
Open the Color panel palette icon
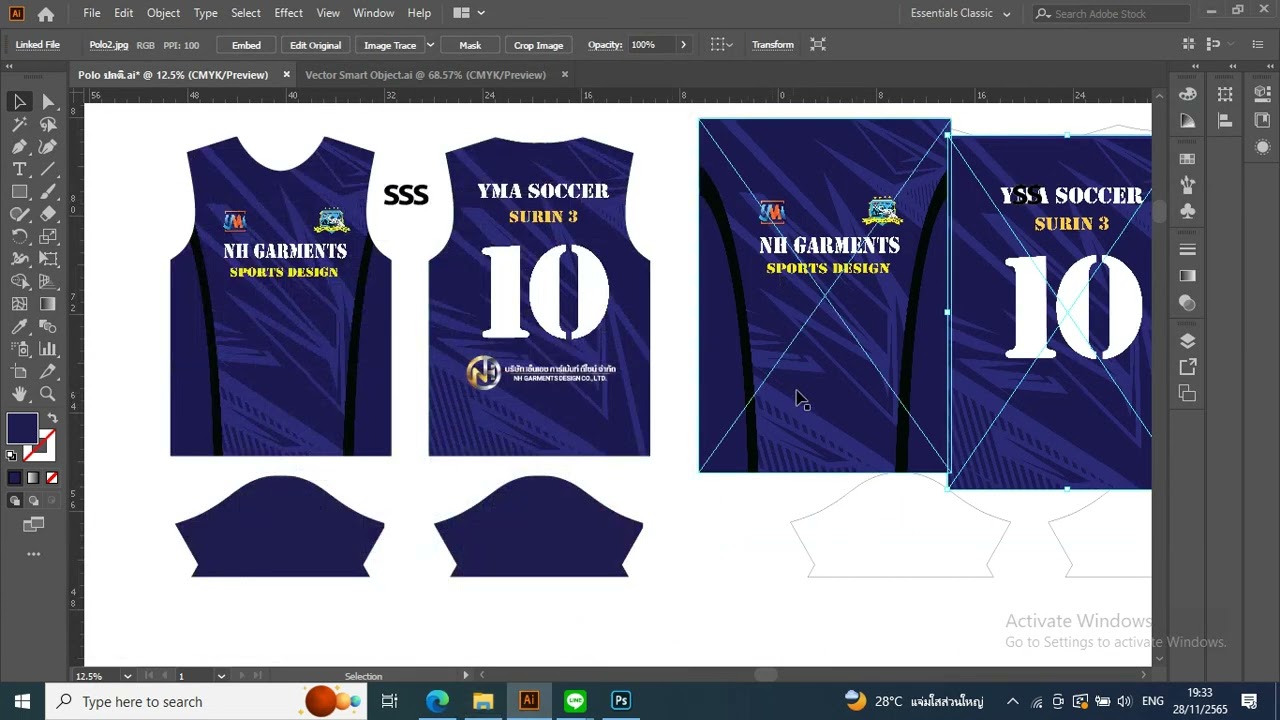point(1188,94)
